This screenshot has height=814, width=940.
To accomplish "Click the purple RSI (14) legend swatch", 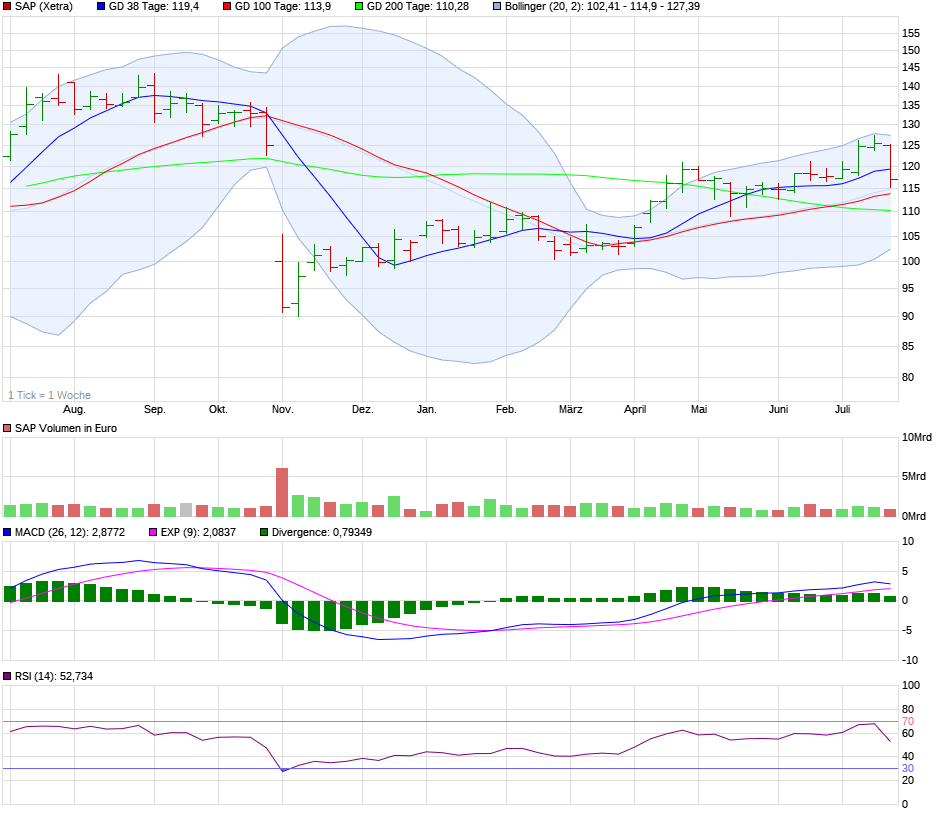I will click(8, 677).
